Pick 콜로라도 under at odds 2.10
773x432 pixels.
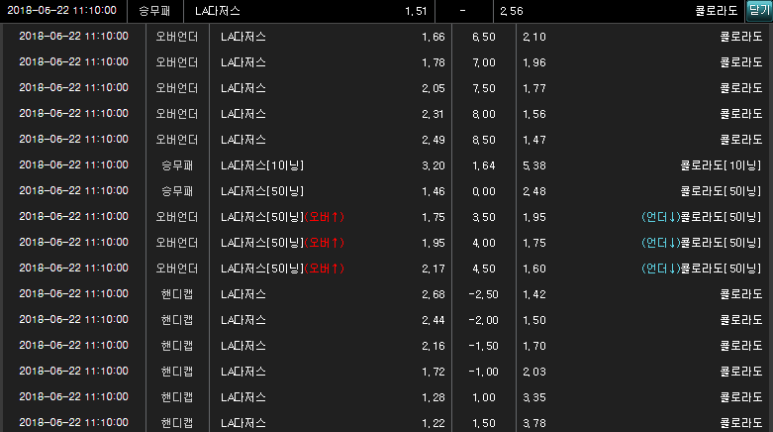pyautogui.click(x=643, y=36)
